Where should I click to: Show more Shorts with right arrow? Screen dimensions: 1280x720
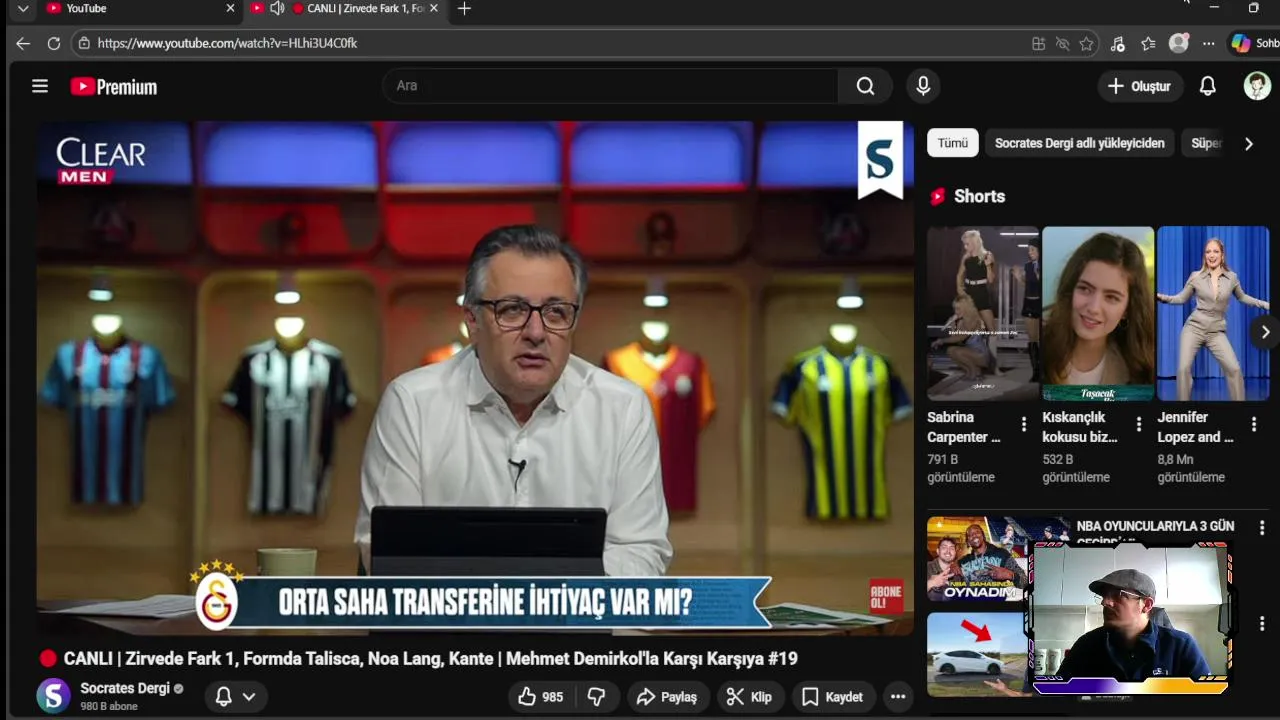[1265, 332]
